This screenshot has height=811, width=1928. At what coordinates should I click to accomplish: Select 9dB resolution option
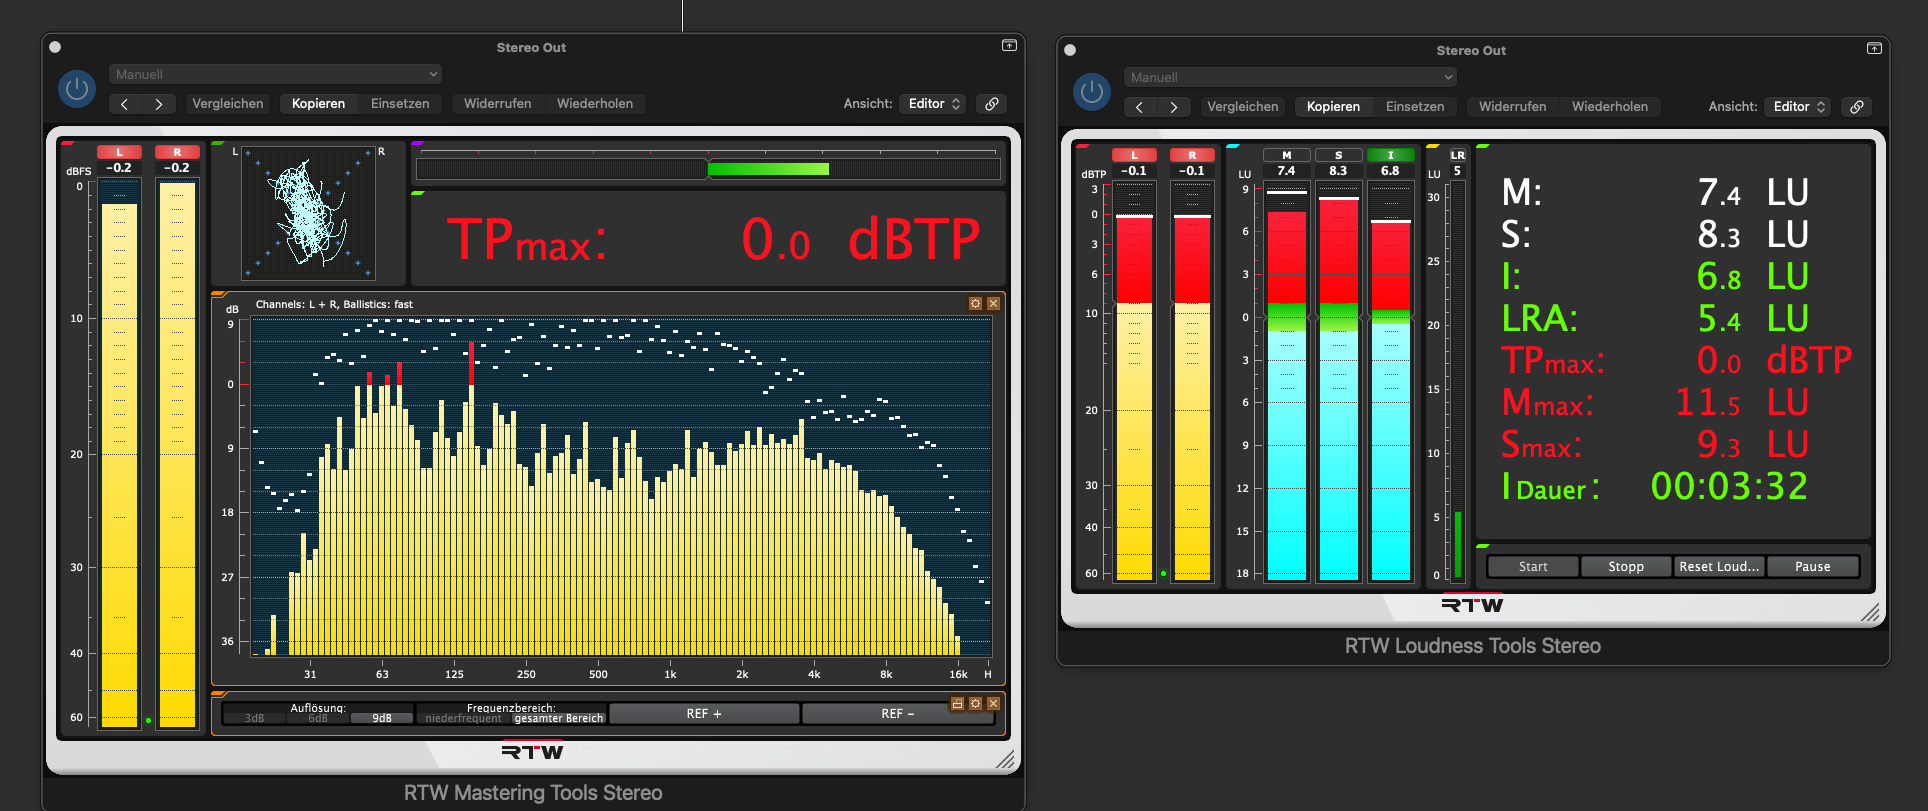(x=382, y=718)
